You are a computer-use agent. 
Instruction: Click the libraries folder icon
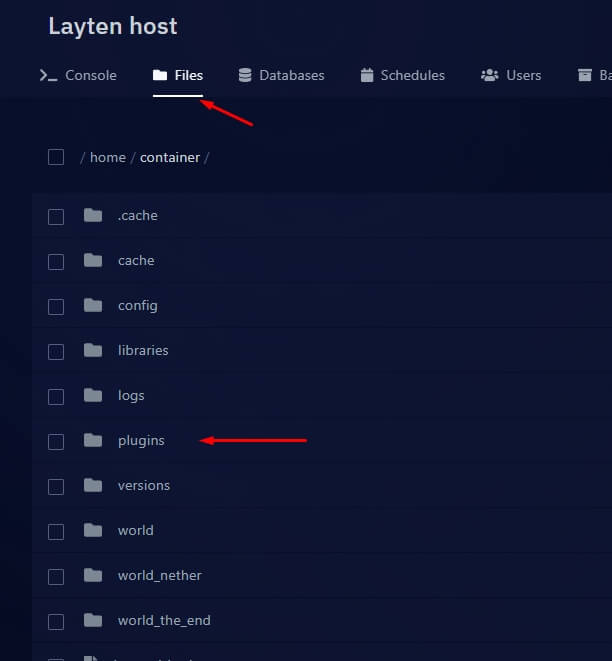(x=93, y=350)
